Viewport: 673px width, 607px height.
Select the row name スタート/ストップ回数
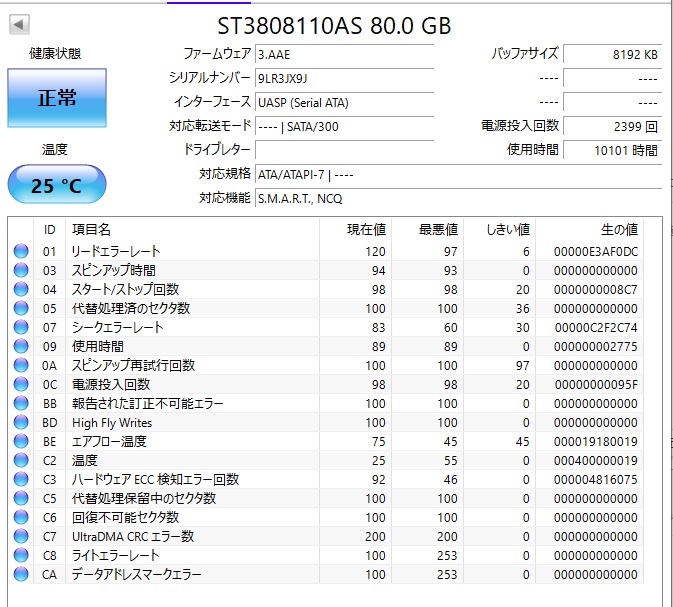point(125,289)
